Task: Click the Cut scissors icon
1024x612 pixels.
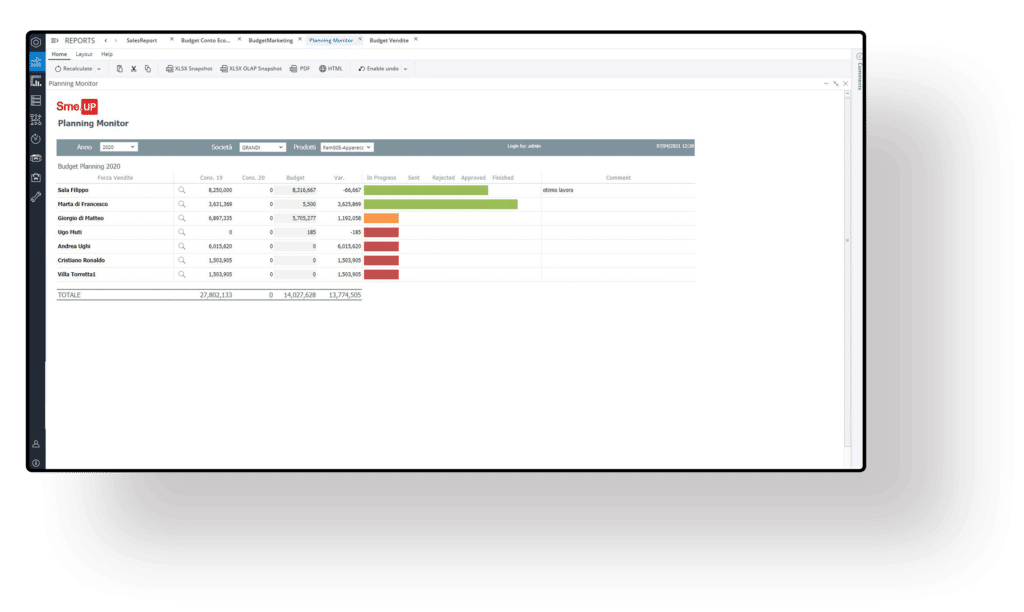Action: (x=133, y=69)
